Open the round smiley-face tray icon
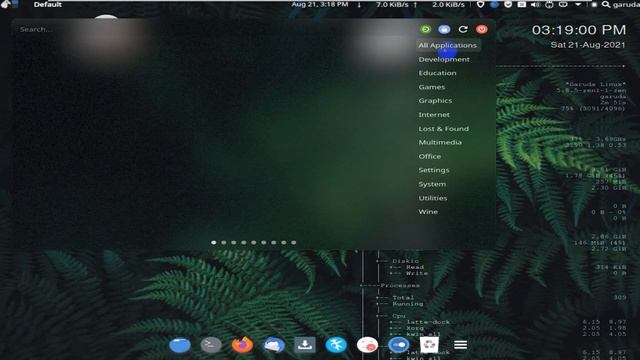Image resolution: width=640 pixels, height=360 pixels. [508, 4]
